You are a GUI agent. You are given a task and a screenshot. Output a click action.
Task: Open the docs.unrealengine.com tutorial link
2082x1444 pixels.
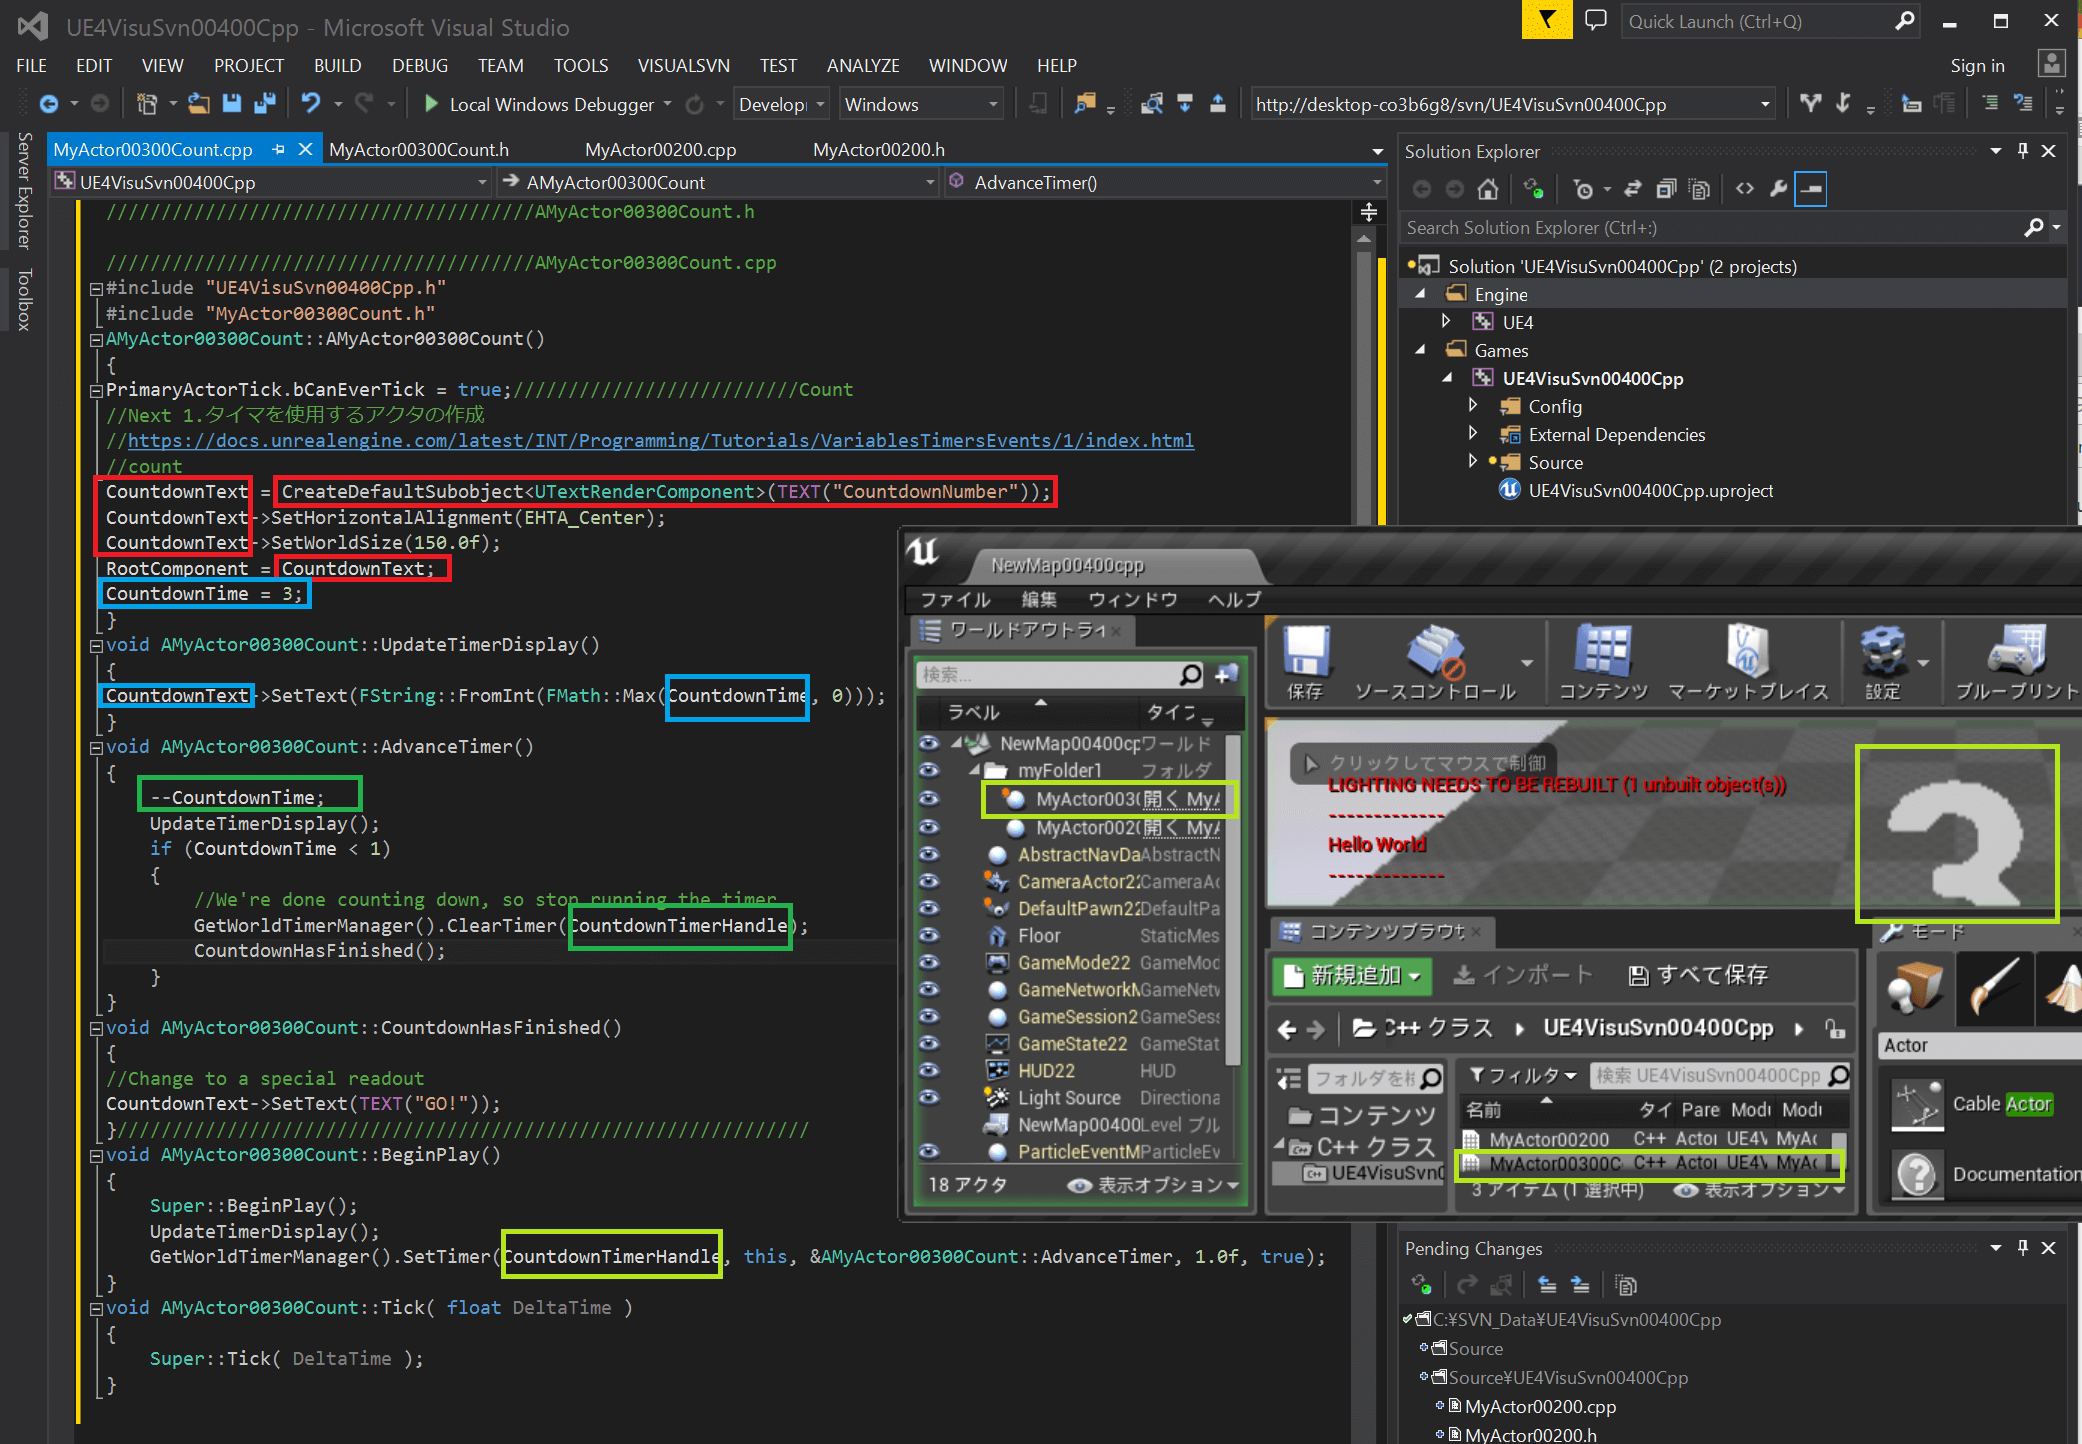pyautogui.click(x=661, y=441)
